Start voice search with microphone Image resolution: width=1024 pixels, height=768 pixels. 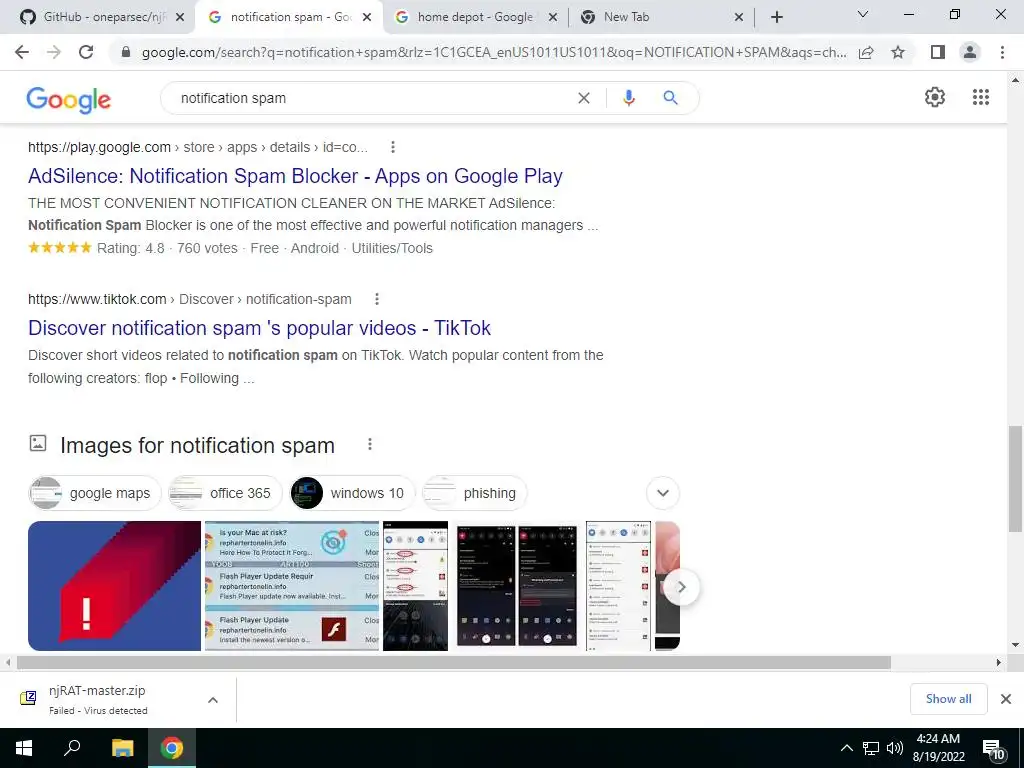[628, 98]
